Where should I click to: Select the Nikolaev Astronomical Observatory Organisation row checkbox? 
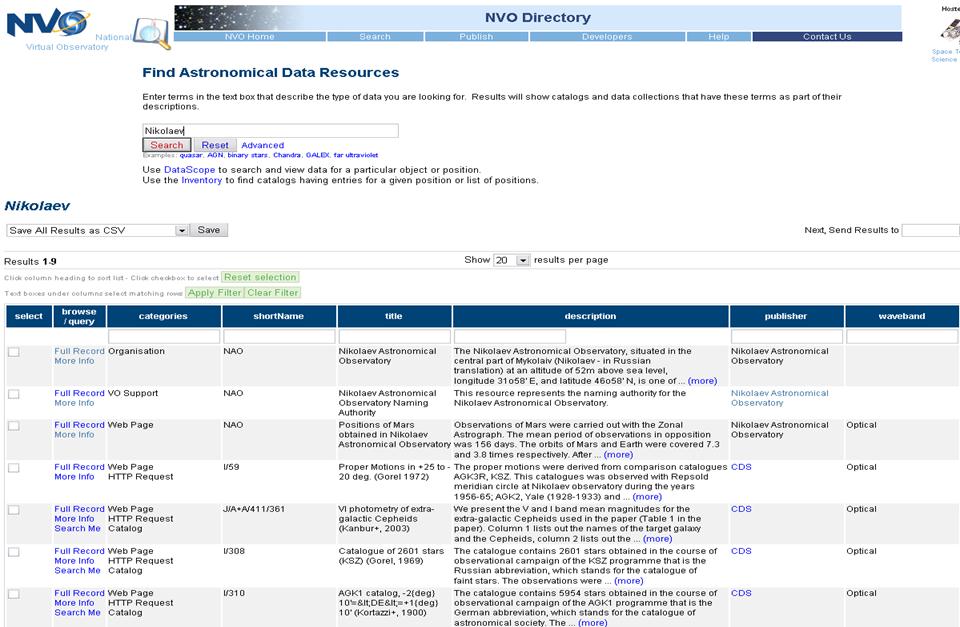13,352
